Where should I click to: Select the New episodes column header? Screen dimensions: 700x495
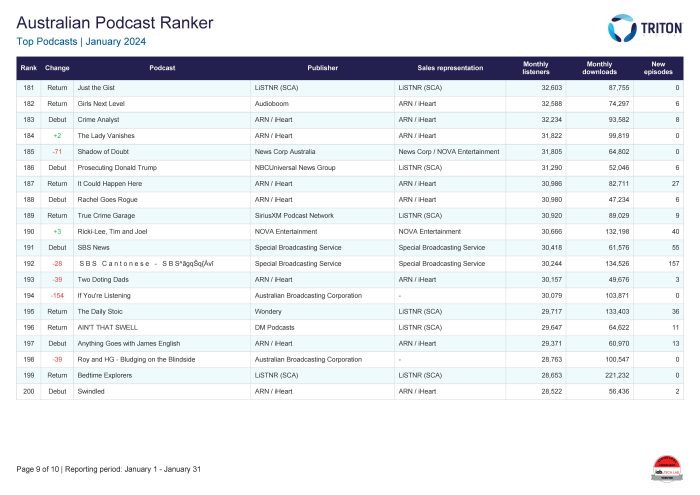coord(658,68)
